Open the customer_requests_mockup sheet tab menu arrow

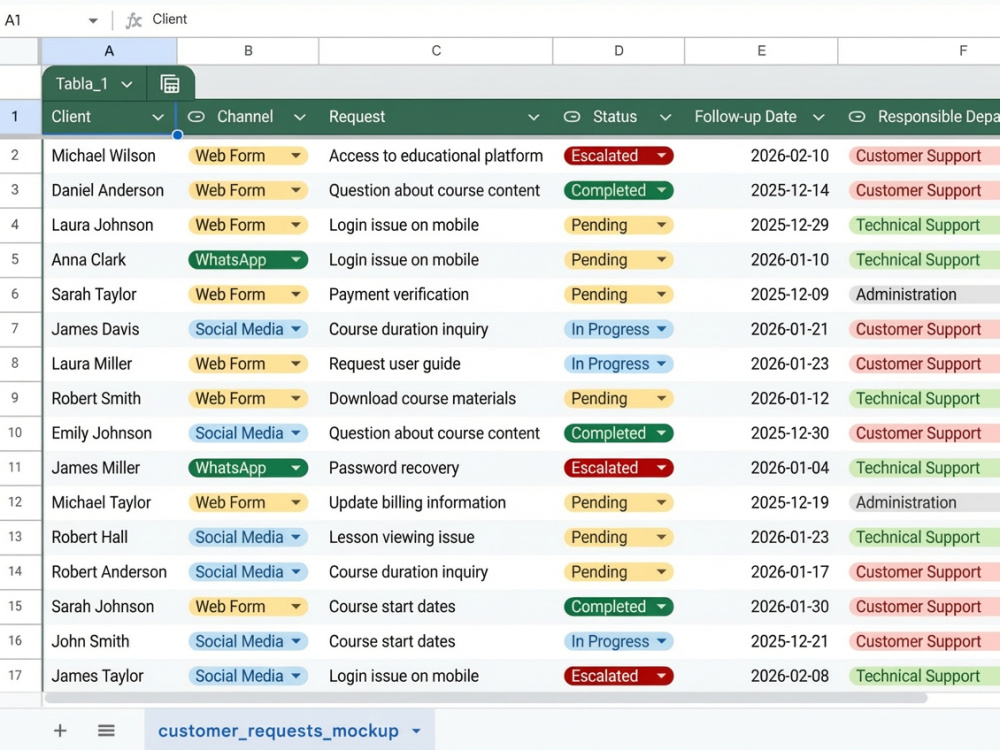416,731
